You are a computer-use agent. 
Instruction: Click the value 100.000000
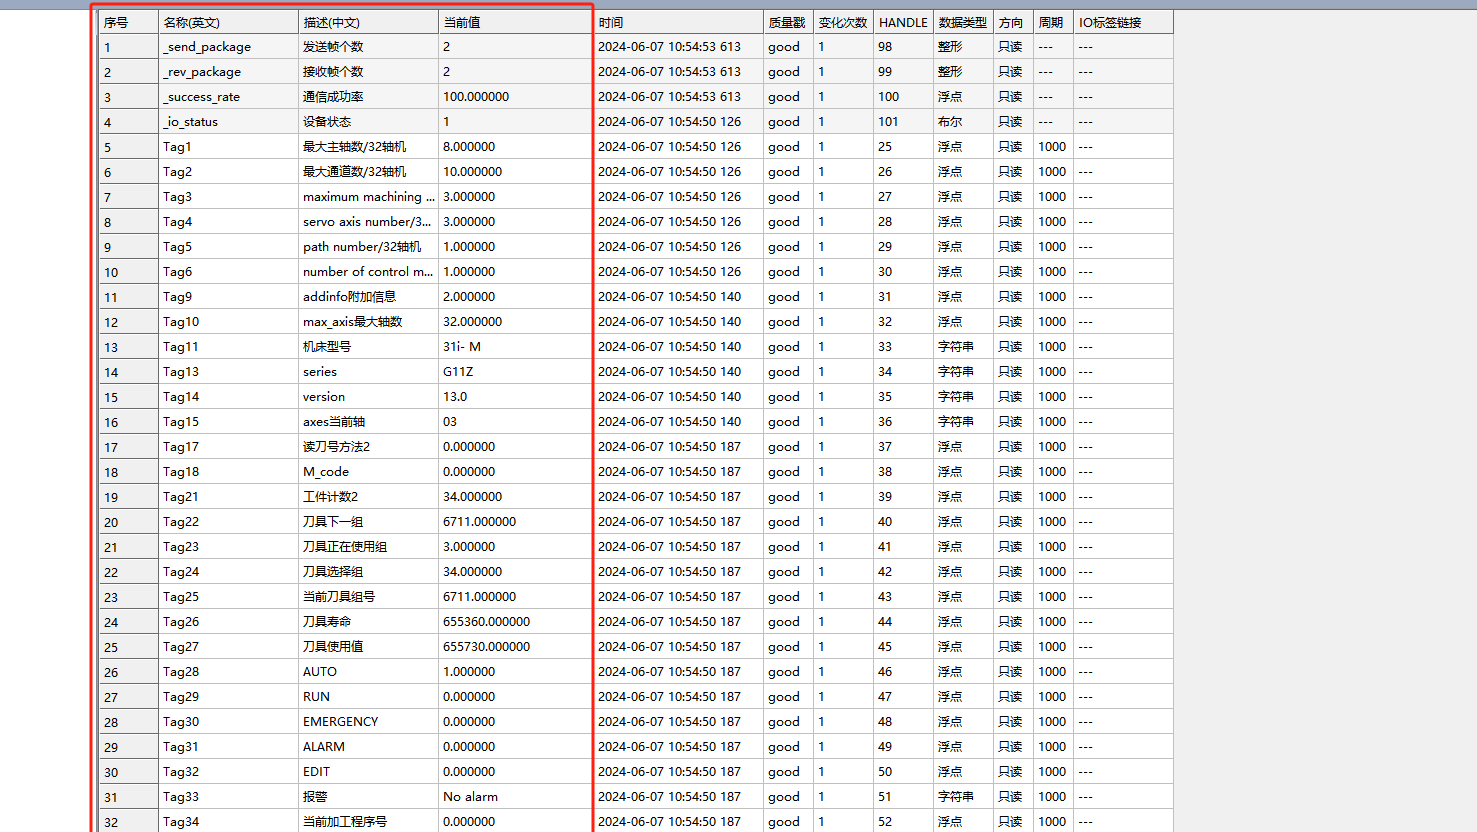click(476, 97)
